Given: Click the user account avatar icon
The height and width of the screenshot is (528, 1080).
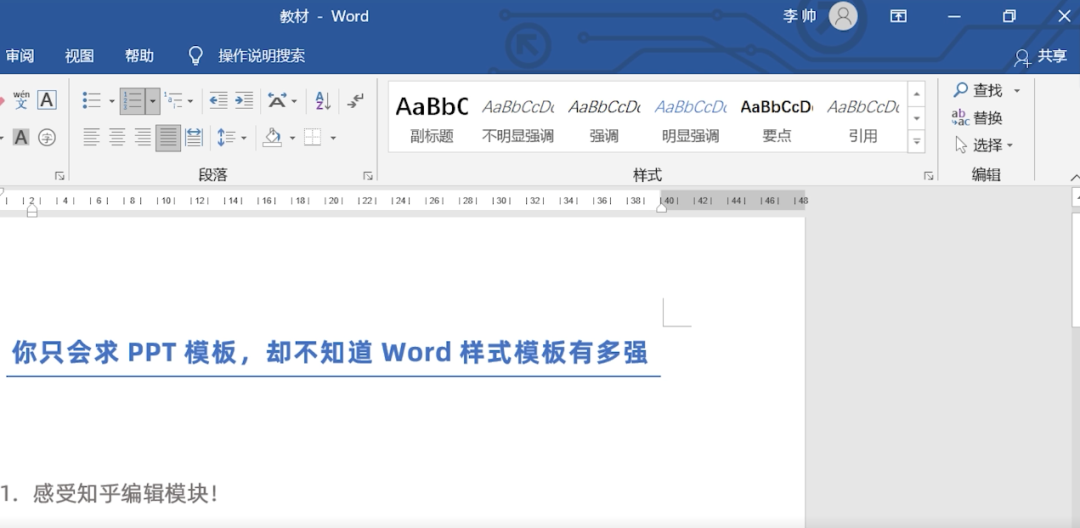Looking at the screenshot, I should 843,16.
